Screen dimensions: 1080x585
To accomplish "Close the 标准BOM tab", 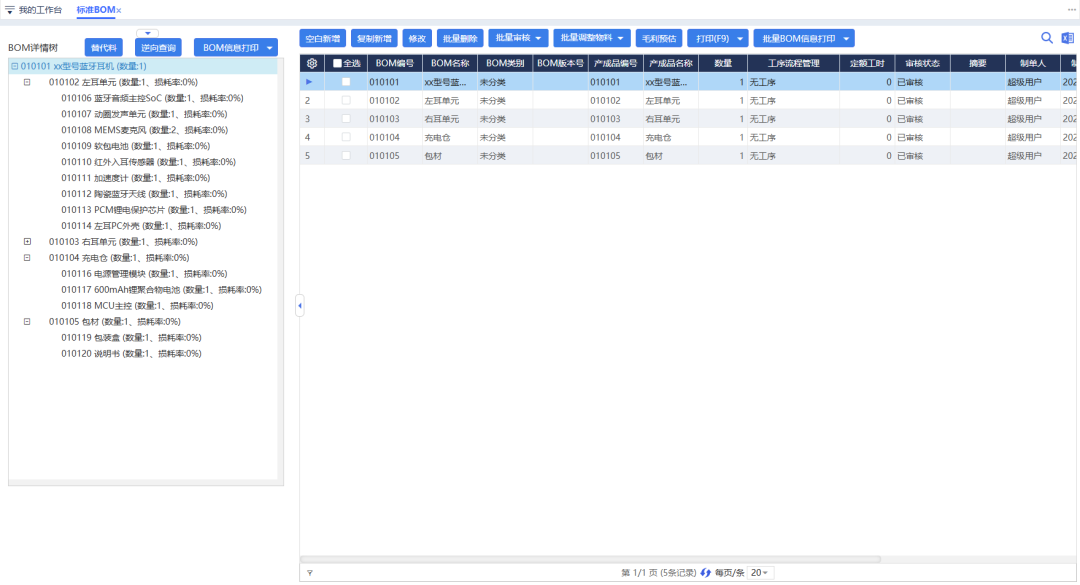I will (x=119, y=10).
